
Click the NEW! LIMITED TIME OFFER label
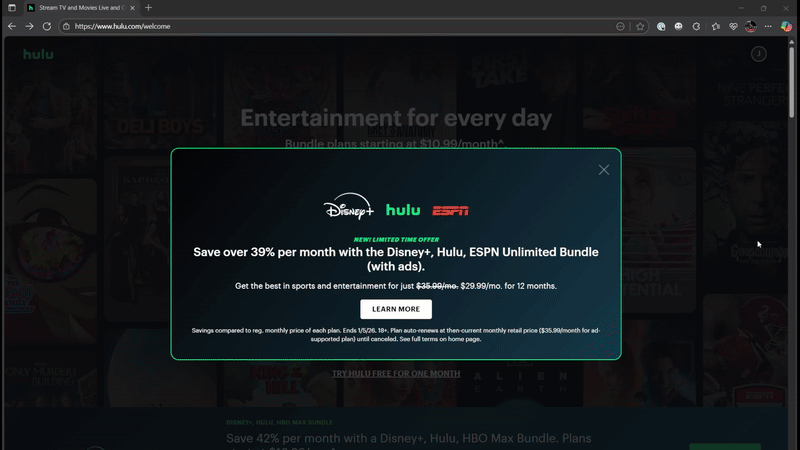point(396,239)
